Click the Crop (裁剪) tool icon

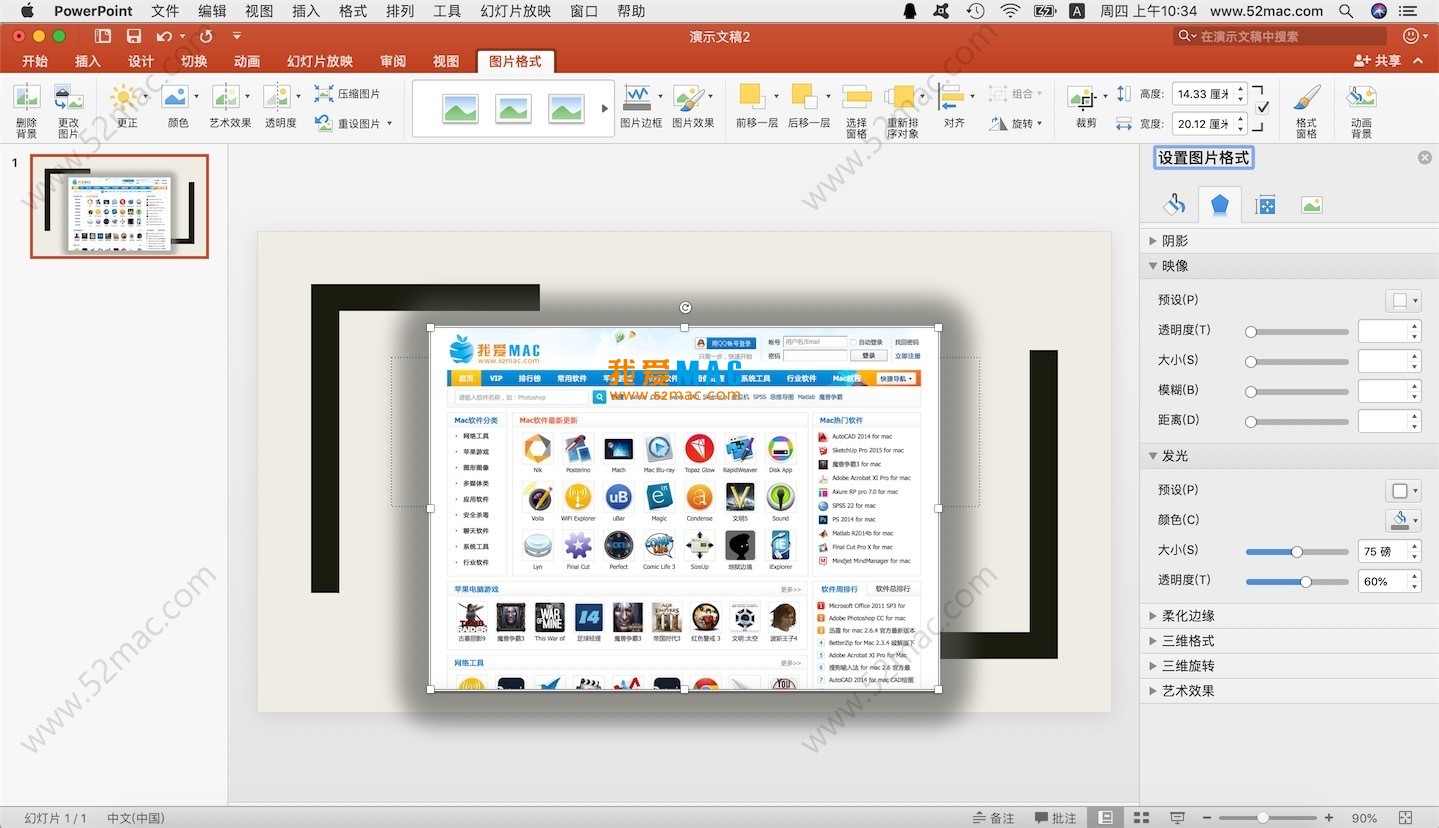click(x=1081, y=98)
